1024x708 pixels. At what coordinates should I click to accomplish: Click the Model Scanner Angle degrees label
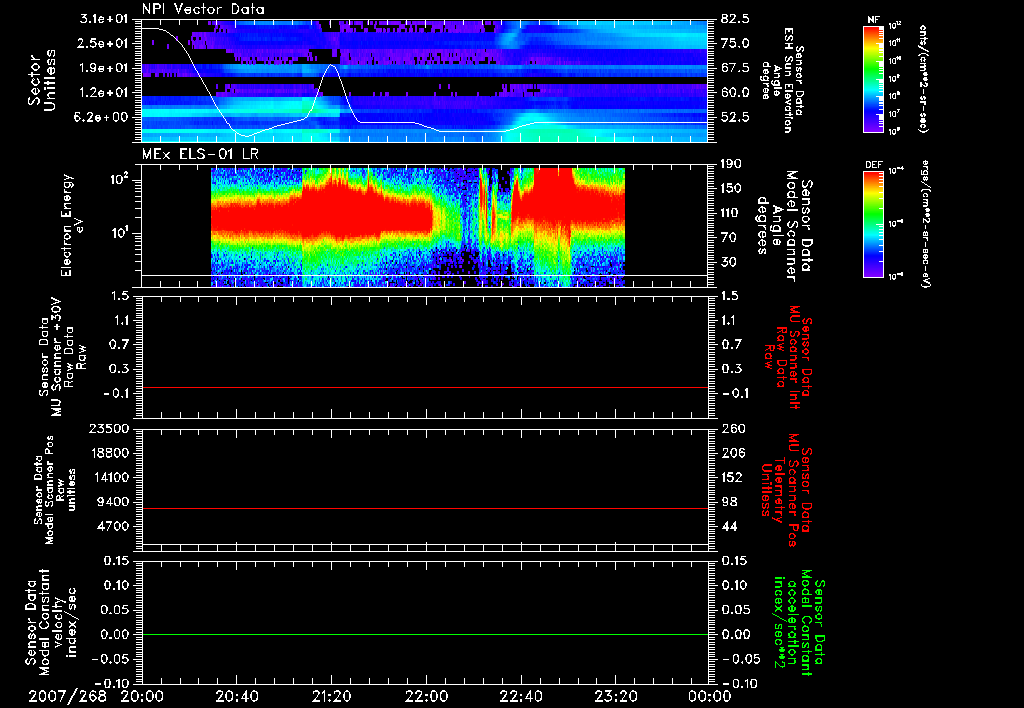pos(784,226)
